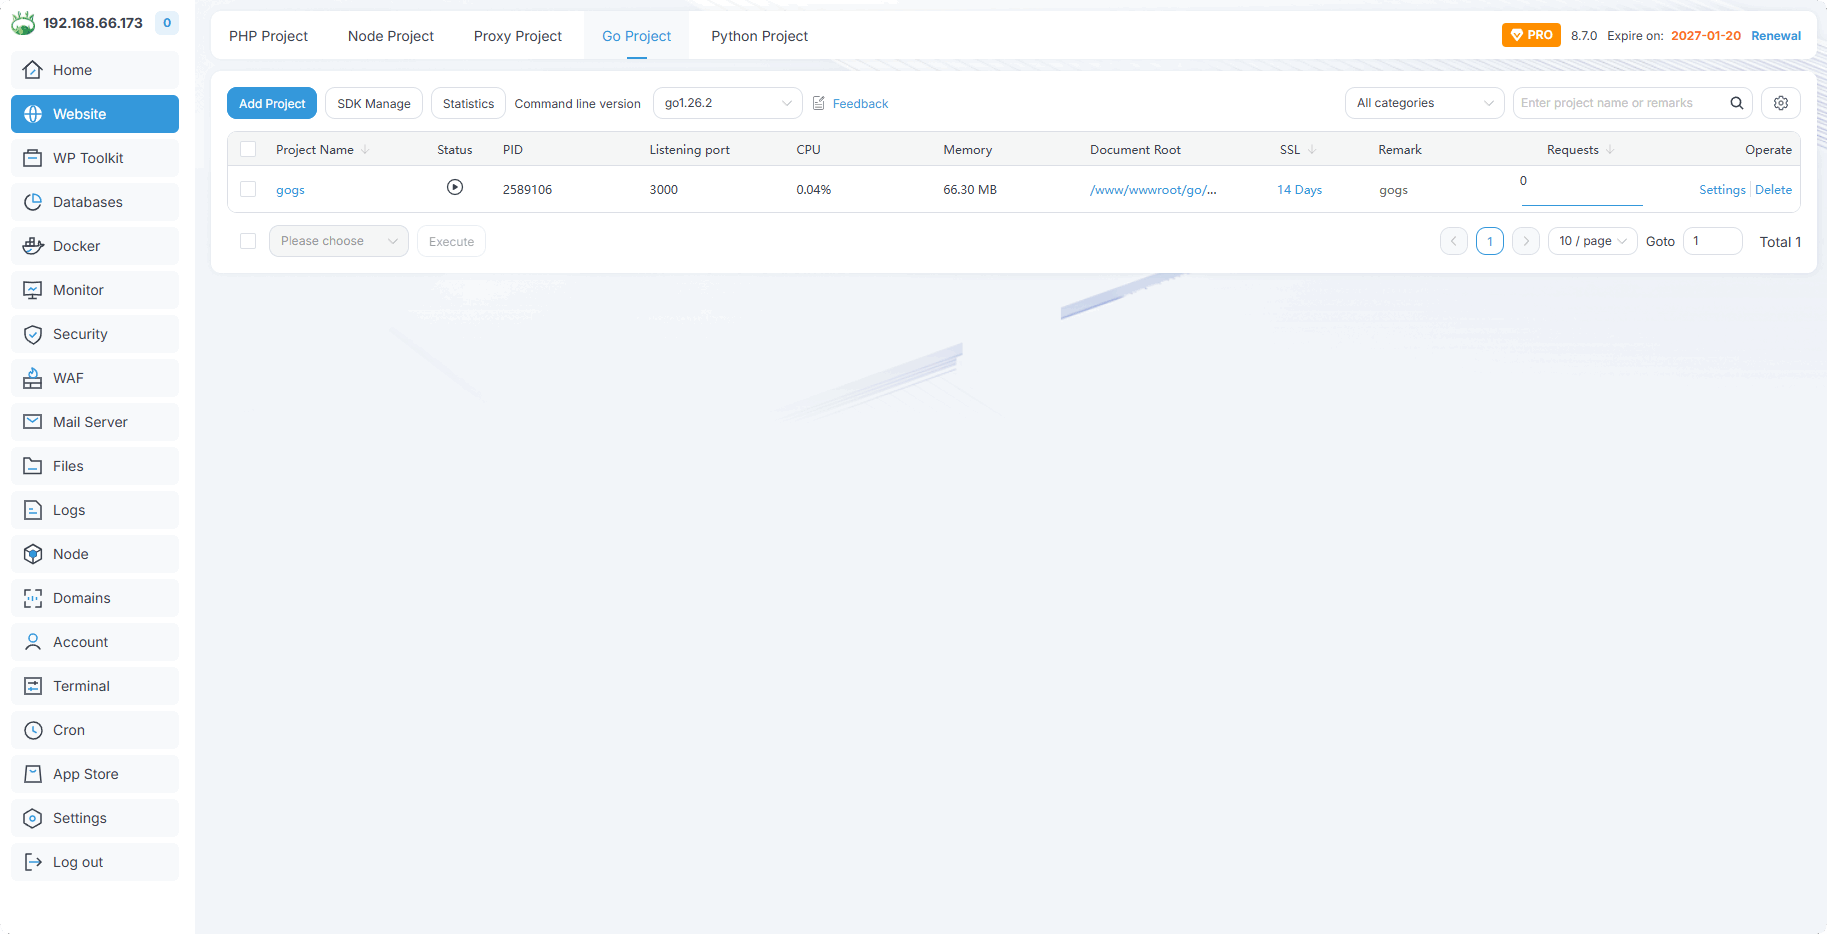
Task: Sort by Requests column arrow
Action: click(1610, 150)
